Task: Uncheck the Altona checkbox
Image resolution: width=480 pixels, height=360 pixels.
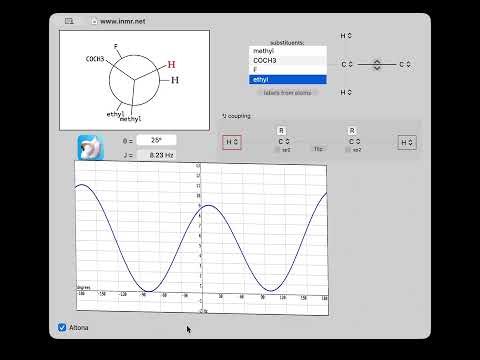Action: 62,327
